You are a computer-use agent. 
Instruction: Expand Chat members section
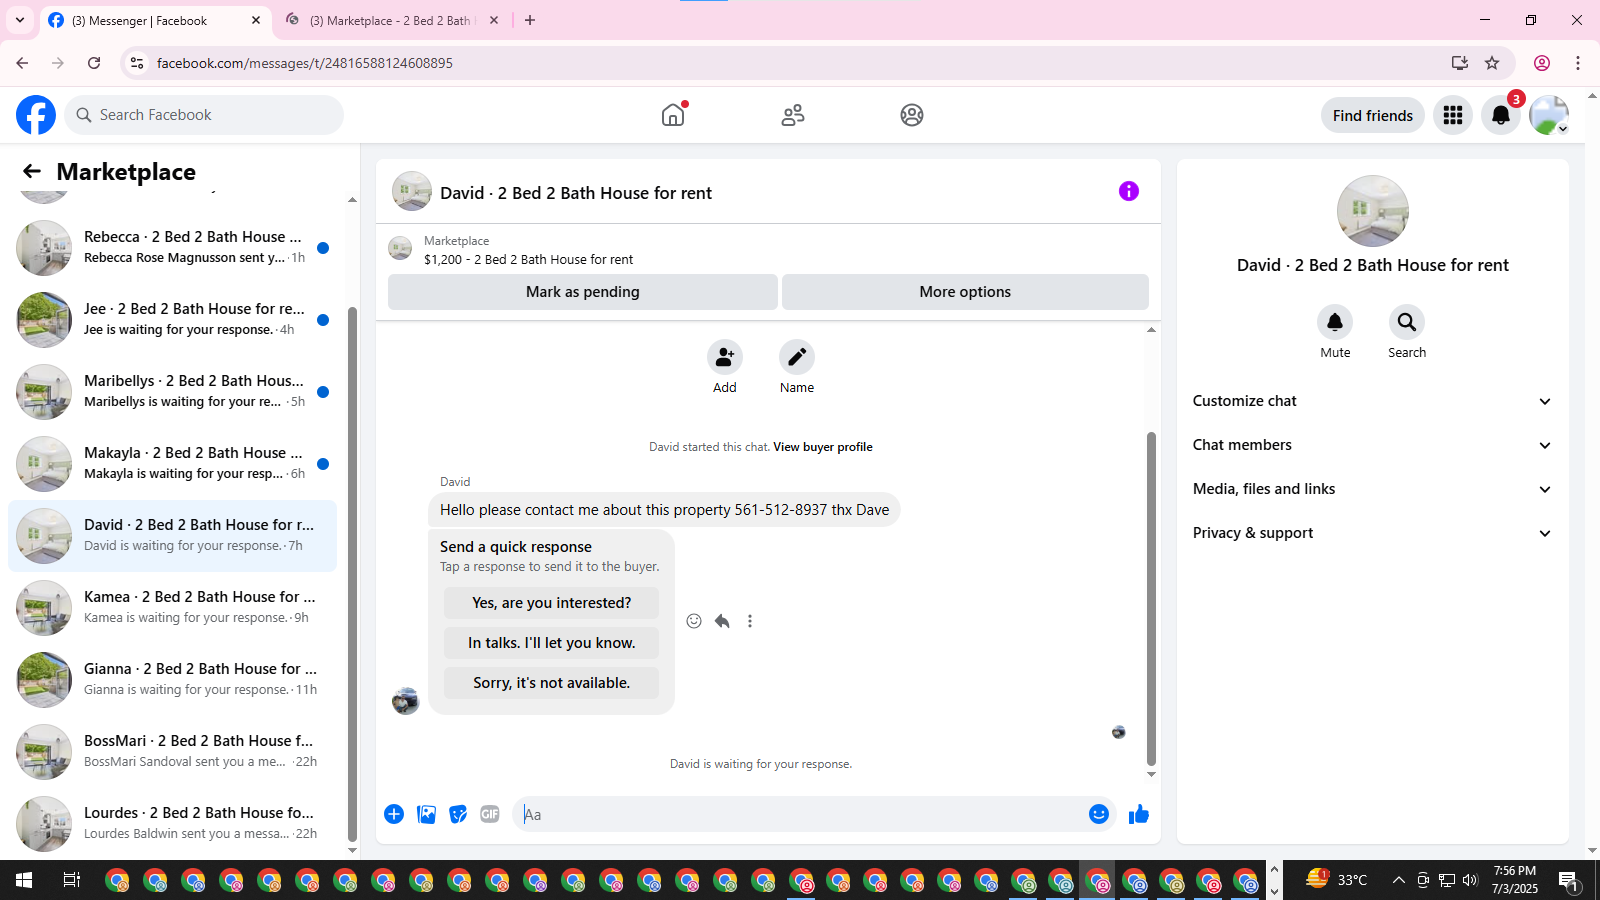1372,445
